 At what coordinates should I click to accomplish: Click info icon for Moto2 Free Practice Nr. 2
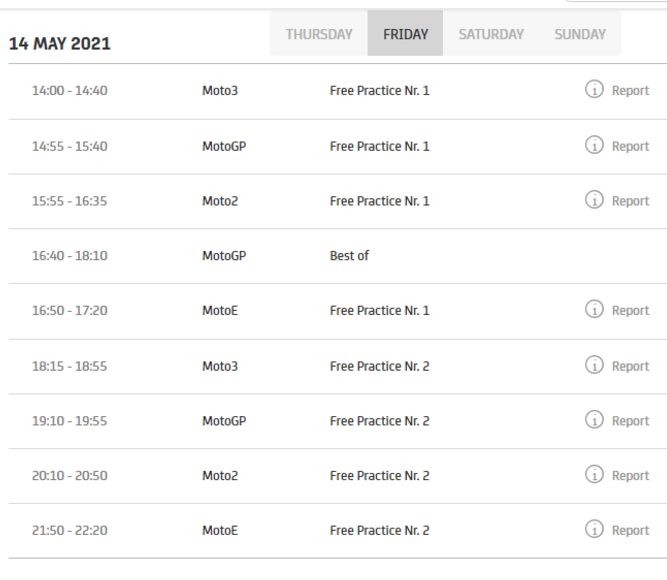[594, 476]
